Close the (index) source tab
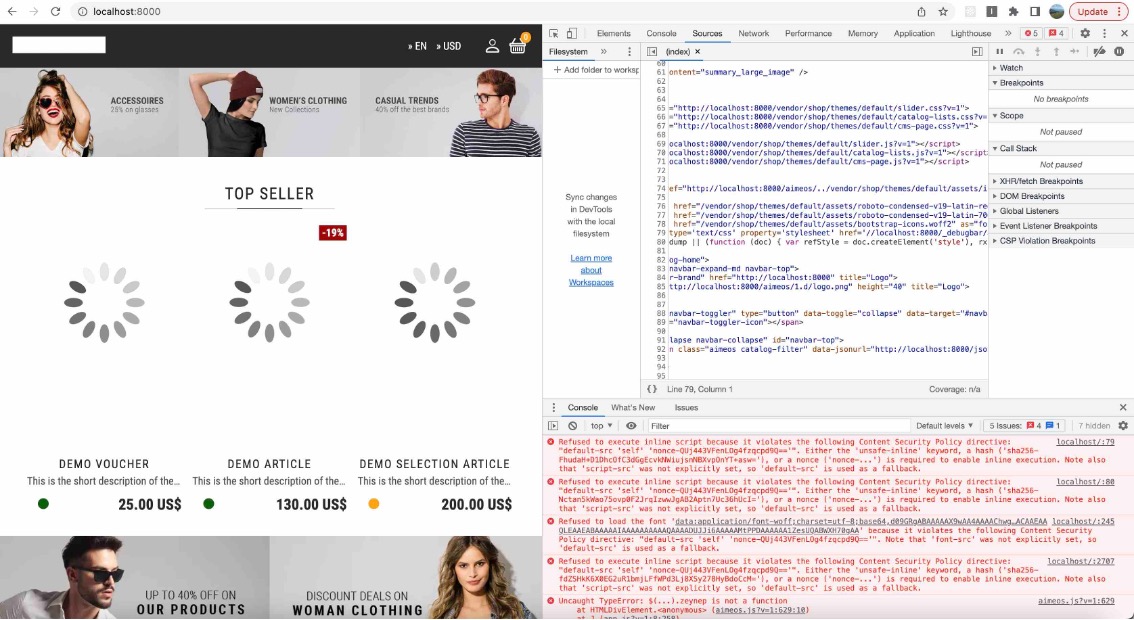Image resolution: width=1134 pixels, height=620 pixels. pyautogui.click(x=698, y=52)
